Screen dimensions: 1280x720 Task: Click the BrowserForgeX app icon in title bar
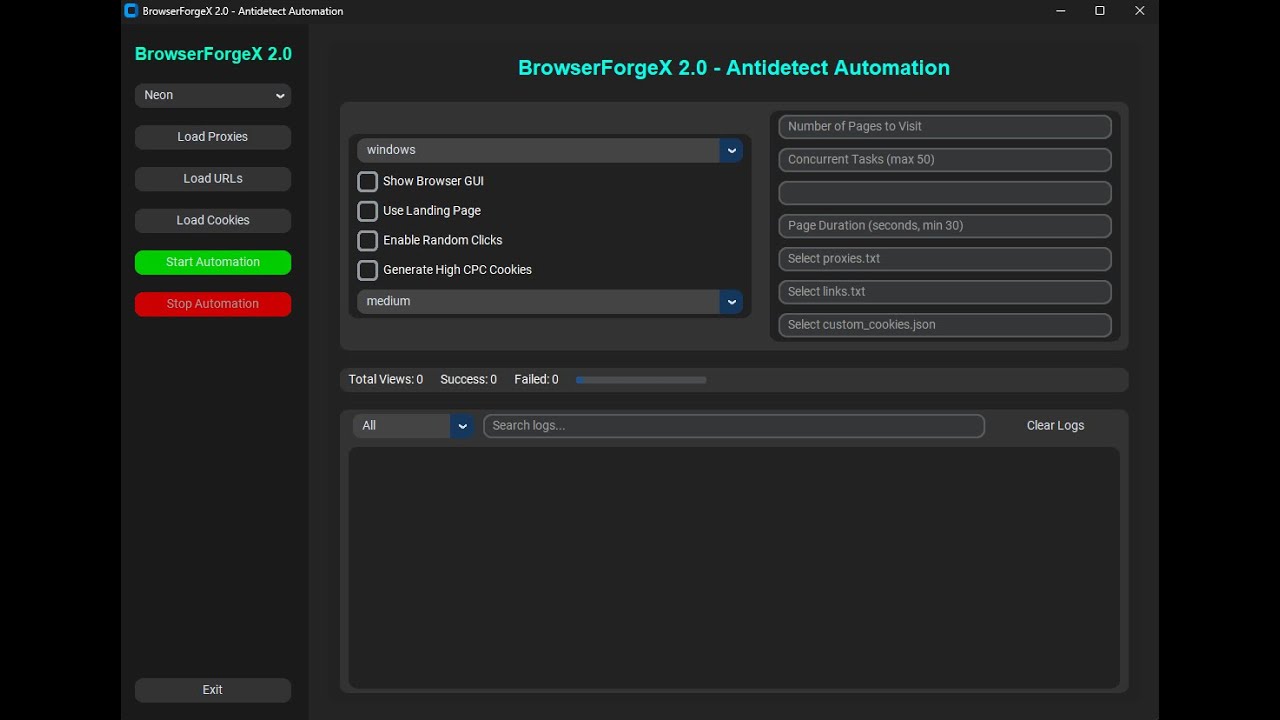click(x=131, y=11)
